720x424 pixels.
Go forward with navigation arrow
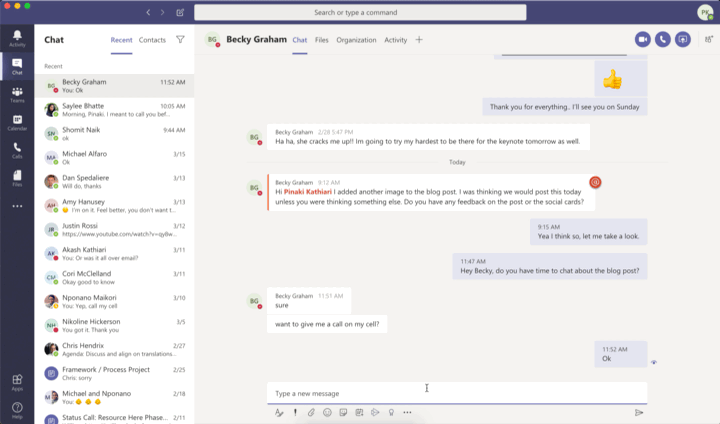[163, 12]
